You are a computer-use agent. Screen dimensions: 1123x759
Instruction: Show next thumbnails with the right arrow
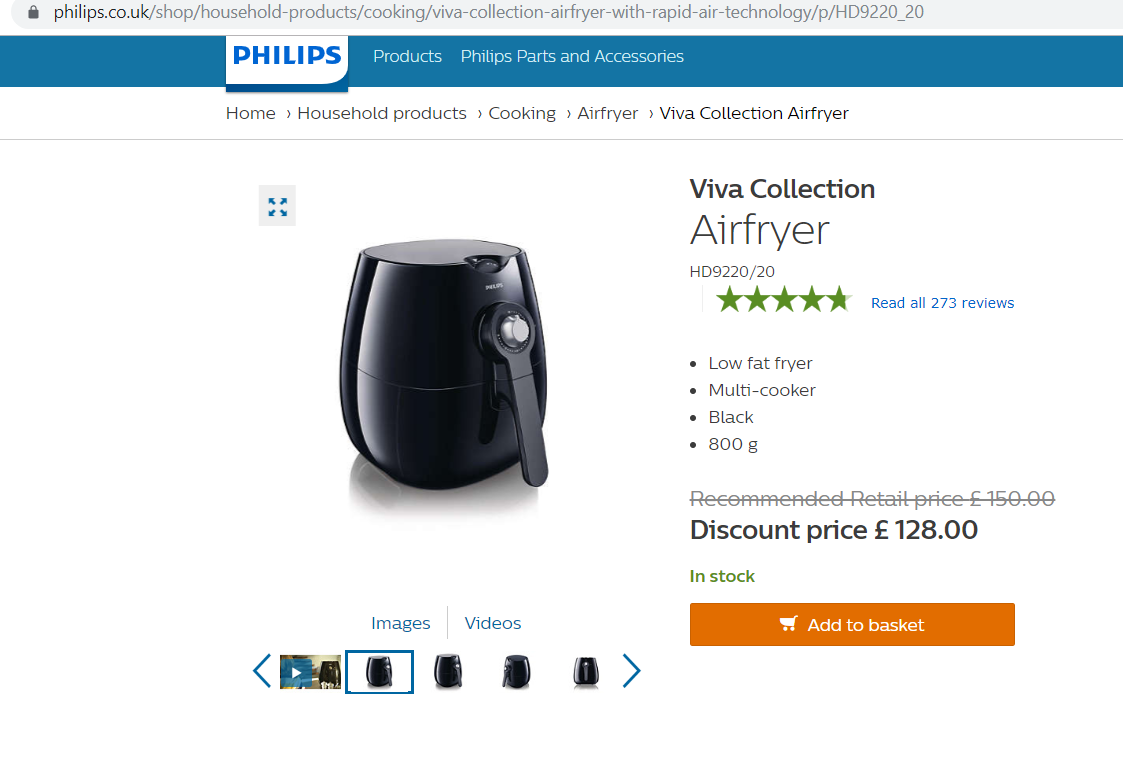[631, 671]
